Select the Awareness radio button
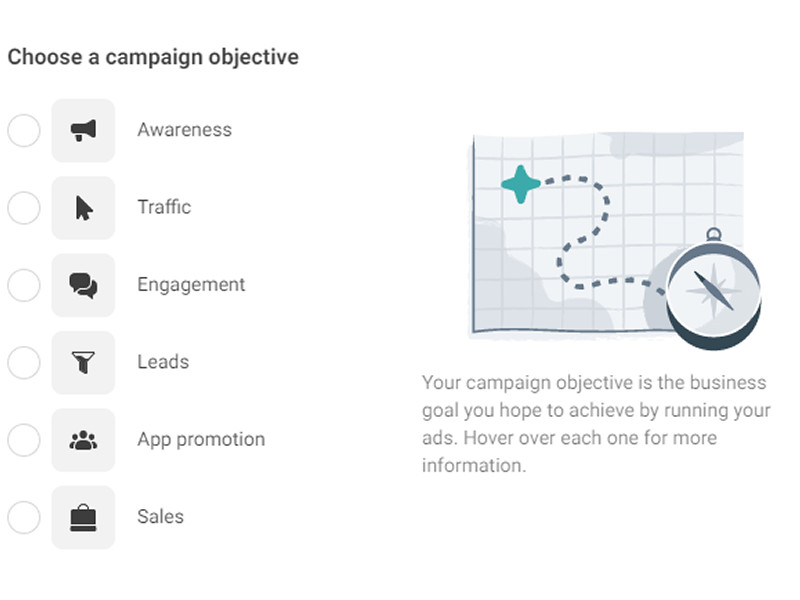The height and width of the screenshot is (600, 800). [x=24, y=131]
